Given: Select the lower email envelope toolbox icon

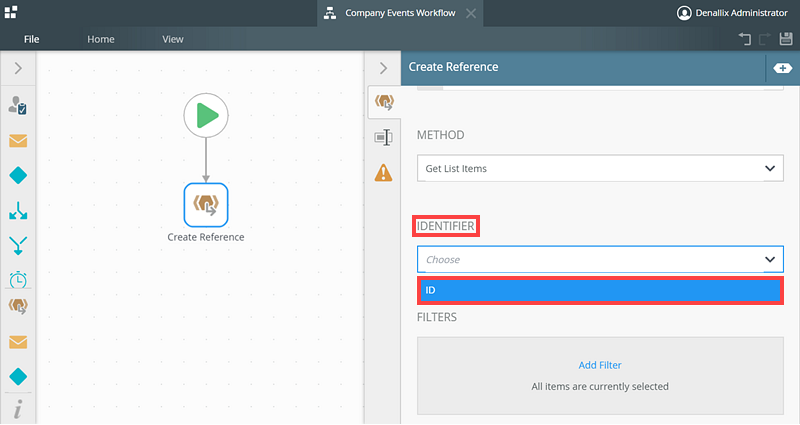Looking at the screenshot, I should coord(18,342).
